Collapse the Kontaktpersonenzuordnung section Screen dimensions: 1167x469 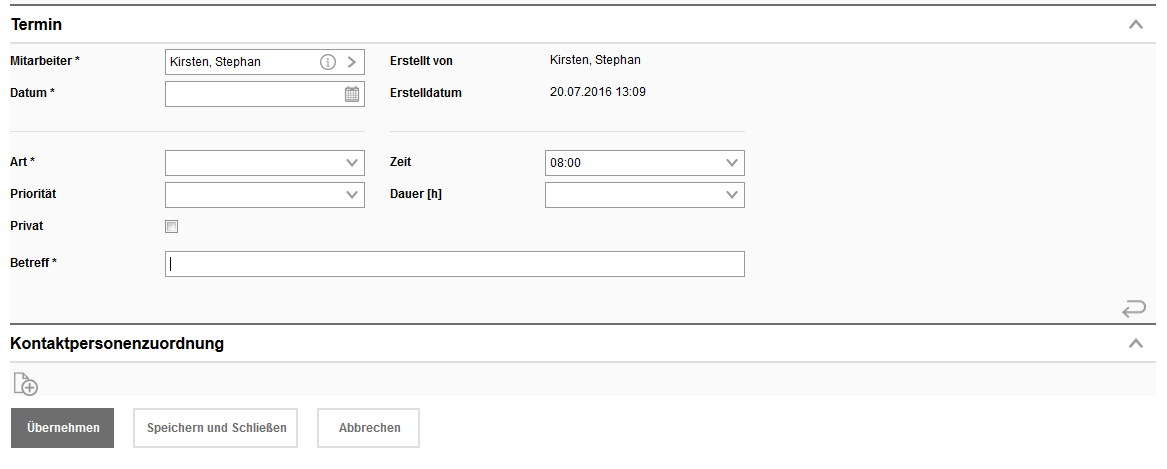tap(1135, 343)
